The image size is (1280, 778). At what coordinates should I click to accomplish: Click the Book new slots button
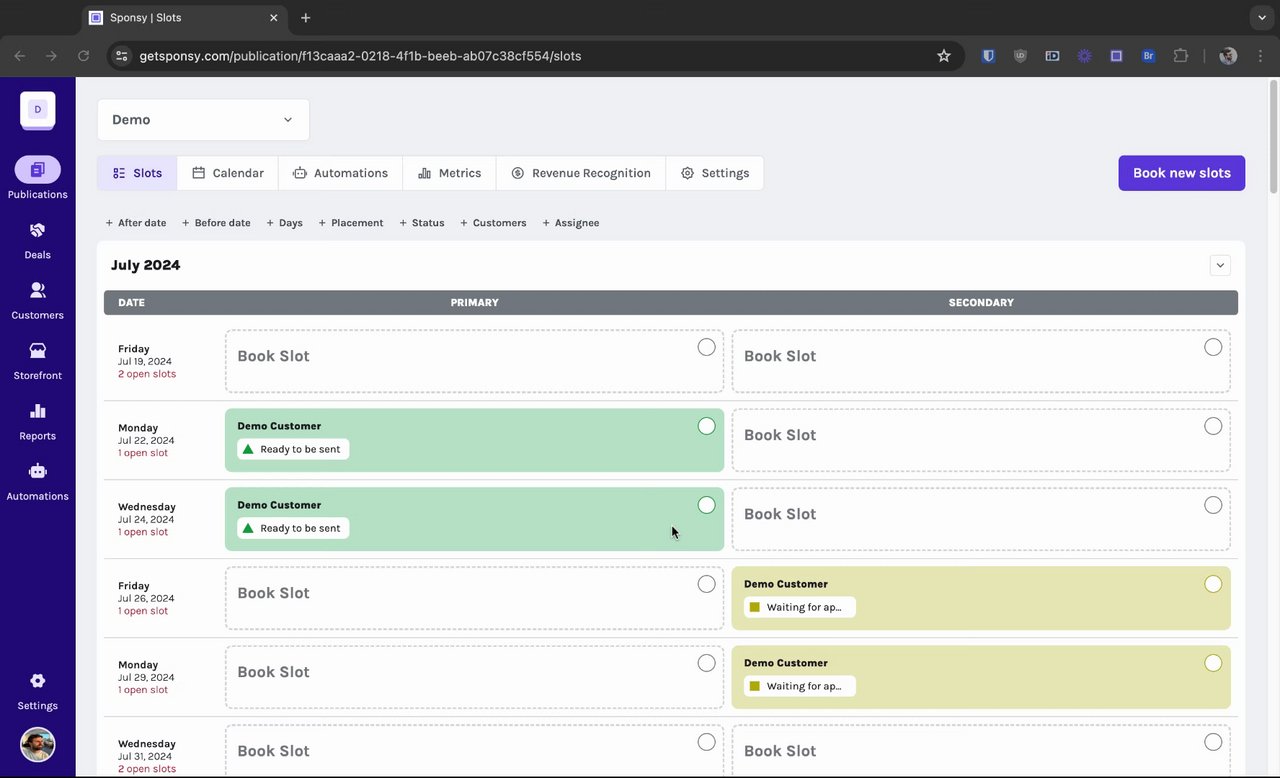click(1181, 173)
